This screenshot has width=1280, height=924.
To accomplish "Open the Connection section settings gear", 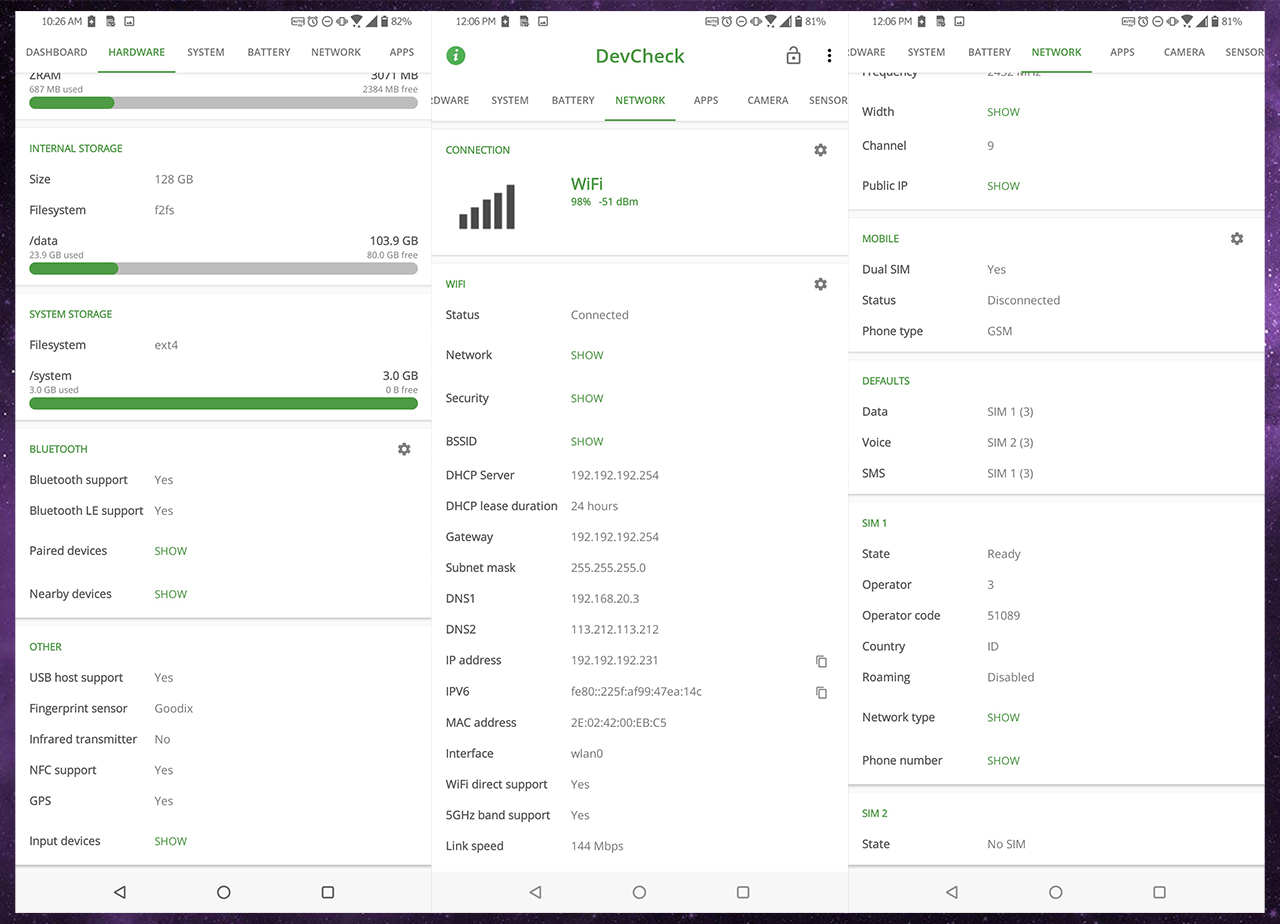I will pyautogui.click(x=820, y=150).
